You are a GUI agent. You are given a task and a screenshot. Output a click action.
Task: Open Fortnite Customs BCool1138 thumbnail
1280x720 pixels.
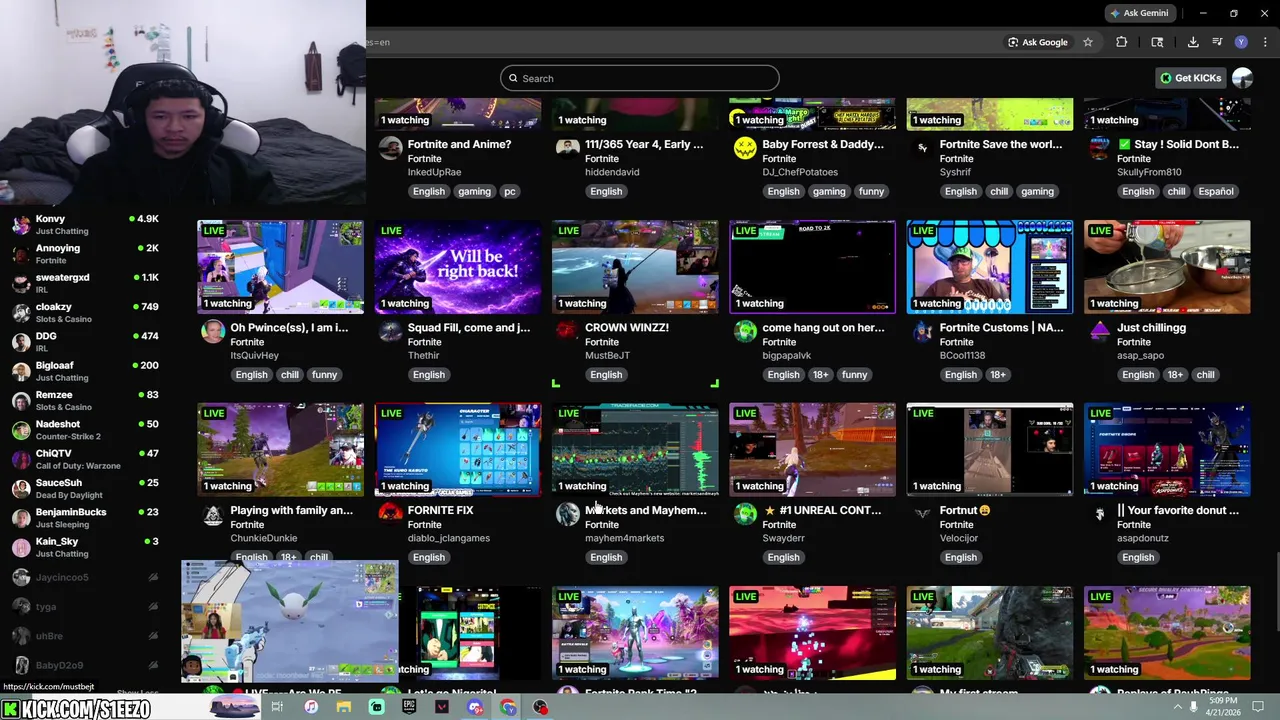(990, 267)
